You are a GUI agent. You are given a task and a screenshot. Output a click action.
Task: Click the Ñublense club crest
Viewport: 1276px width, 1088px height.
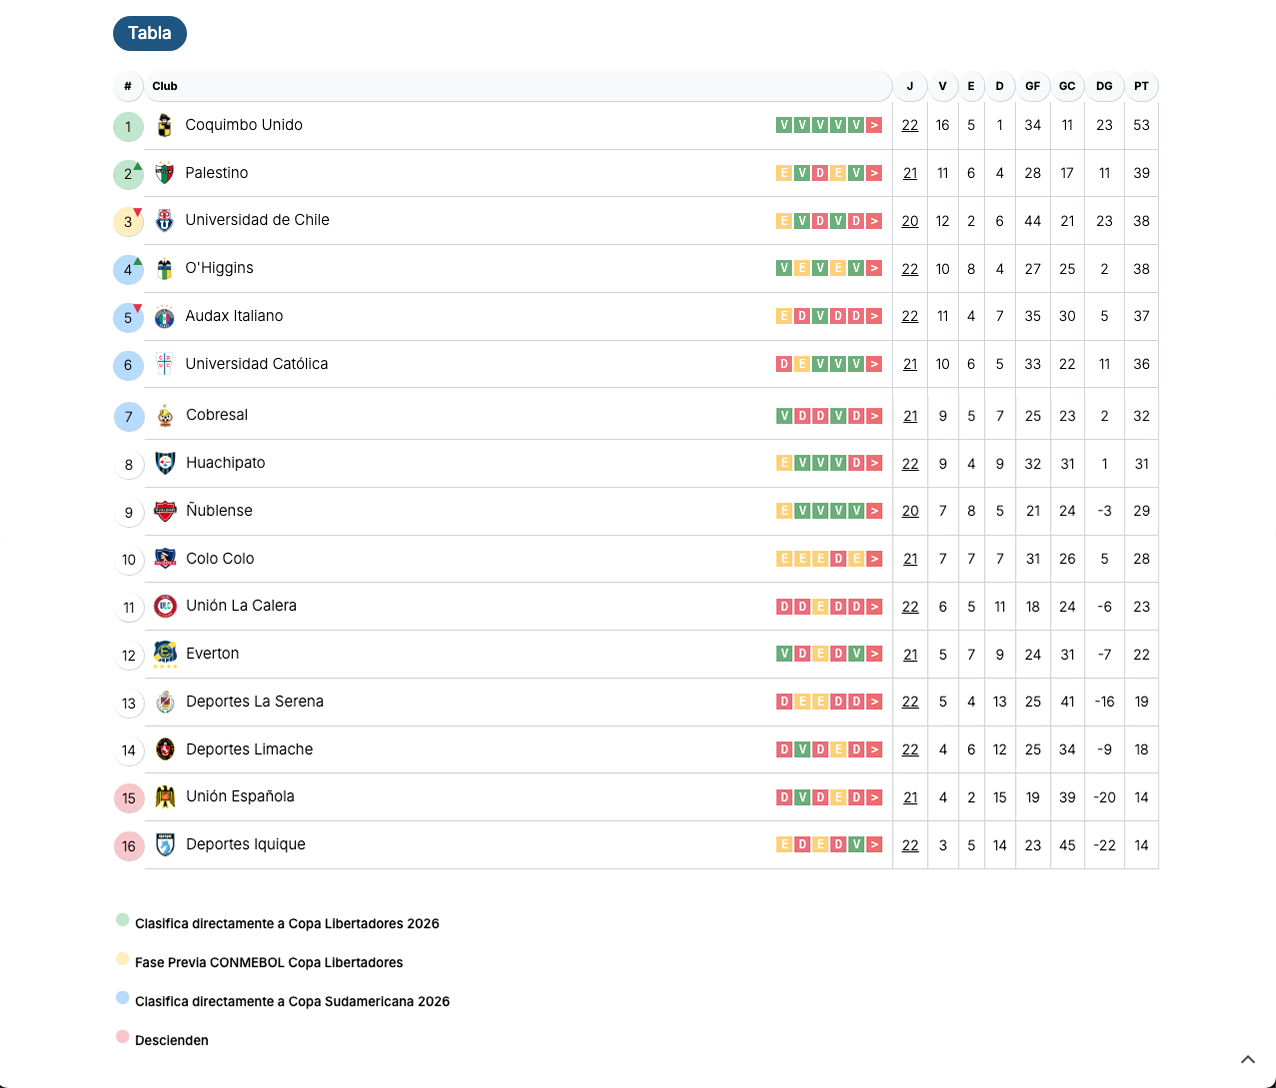coord(166,511)
